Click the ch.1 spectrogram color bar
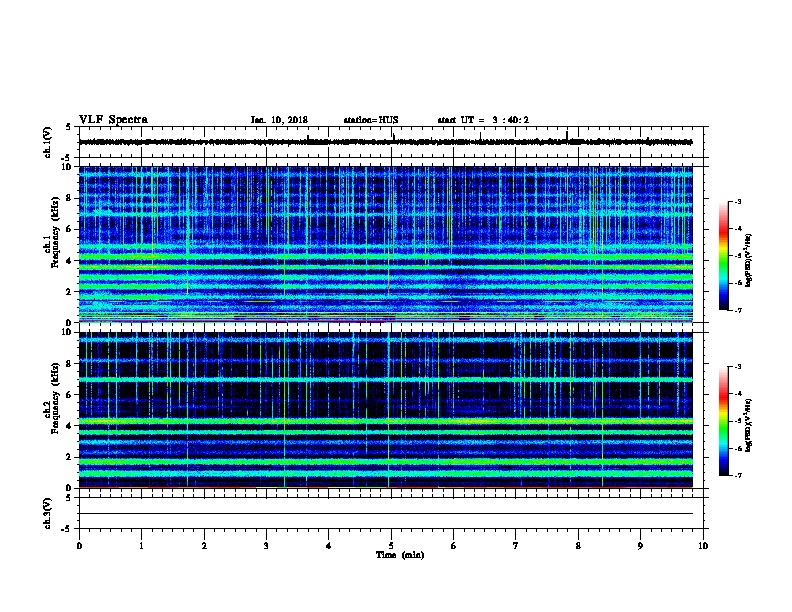This screenshot has width=792, height=612. (723, 256)
